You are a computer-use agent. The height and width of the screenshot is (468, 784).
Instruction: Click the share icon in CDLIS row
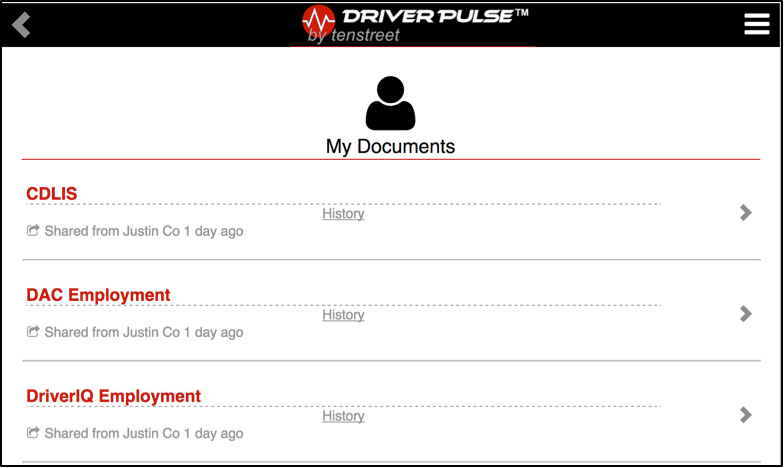point(33,230)
